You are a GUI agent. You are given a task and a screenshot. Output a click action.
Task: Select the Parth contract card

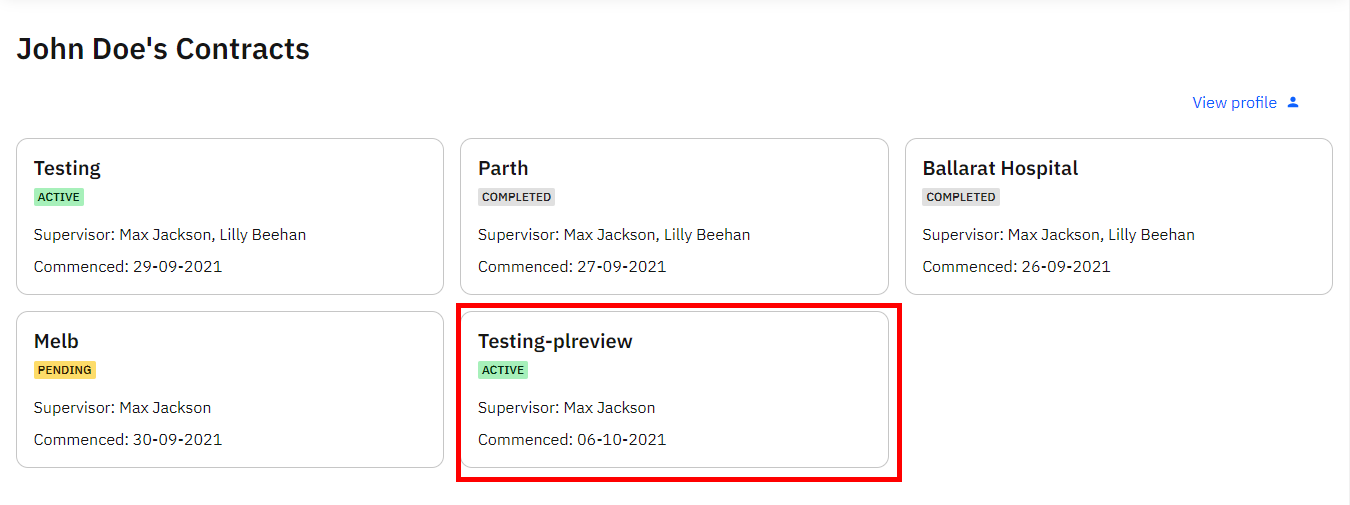(x=674, y=216)
